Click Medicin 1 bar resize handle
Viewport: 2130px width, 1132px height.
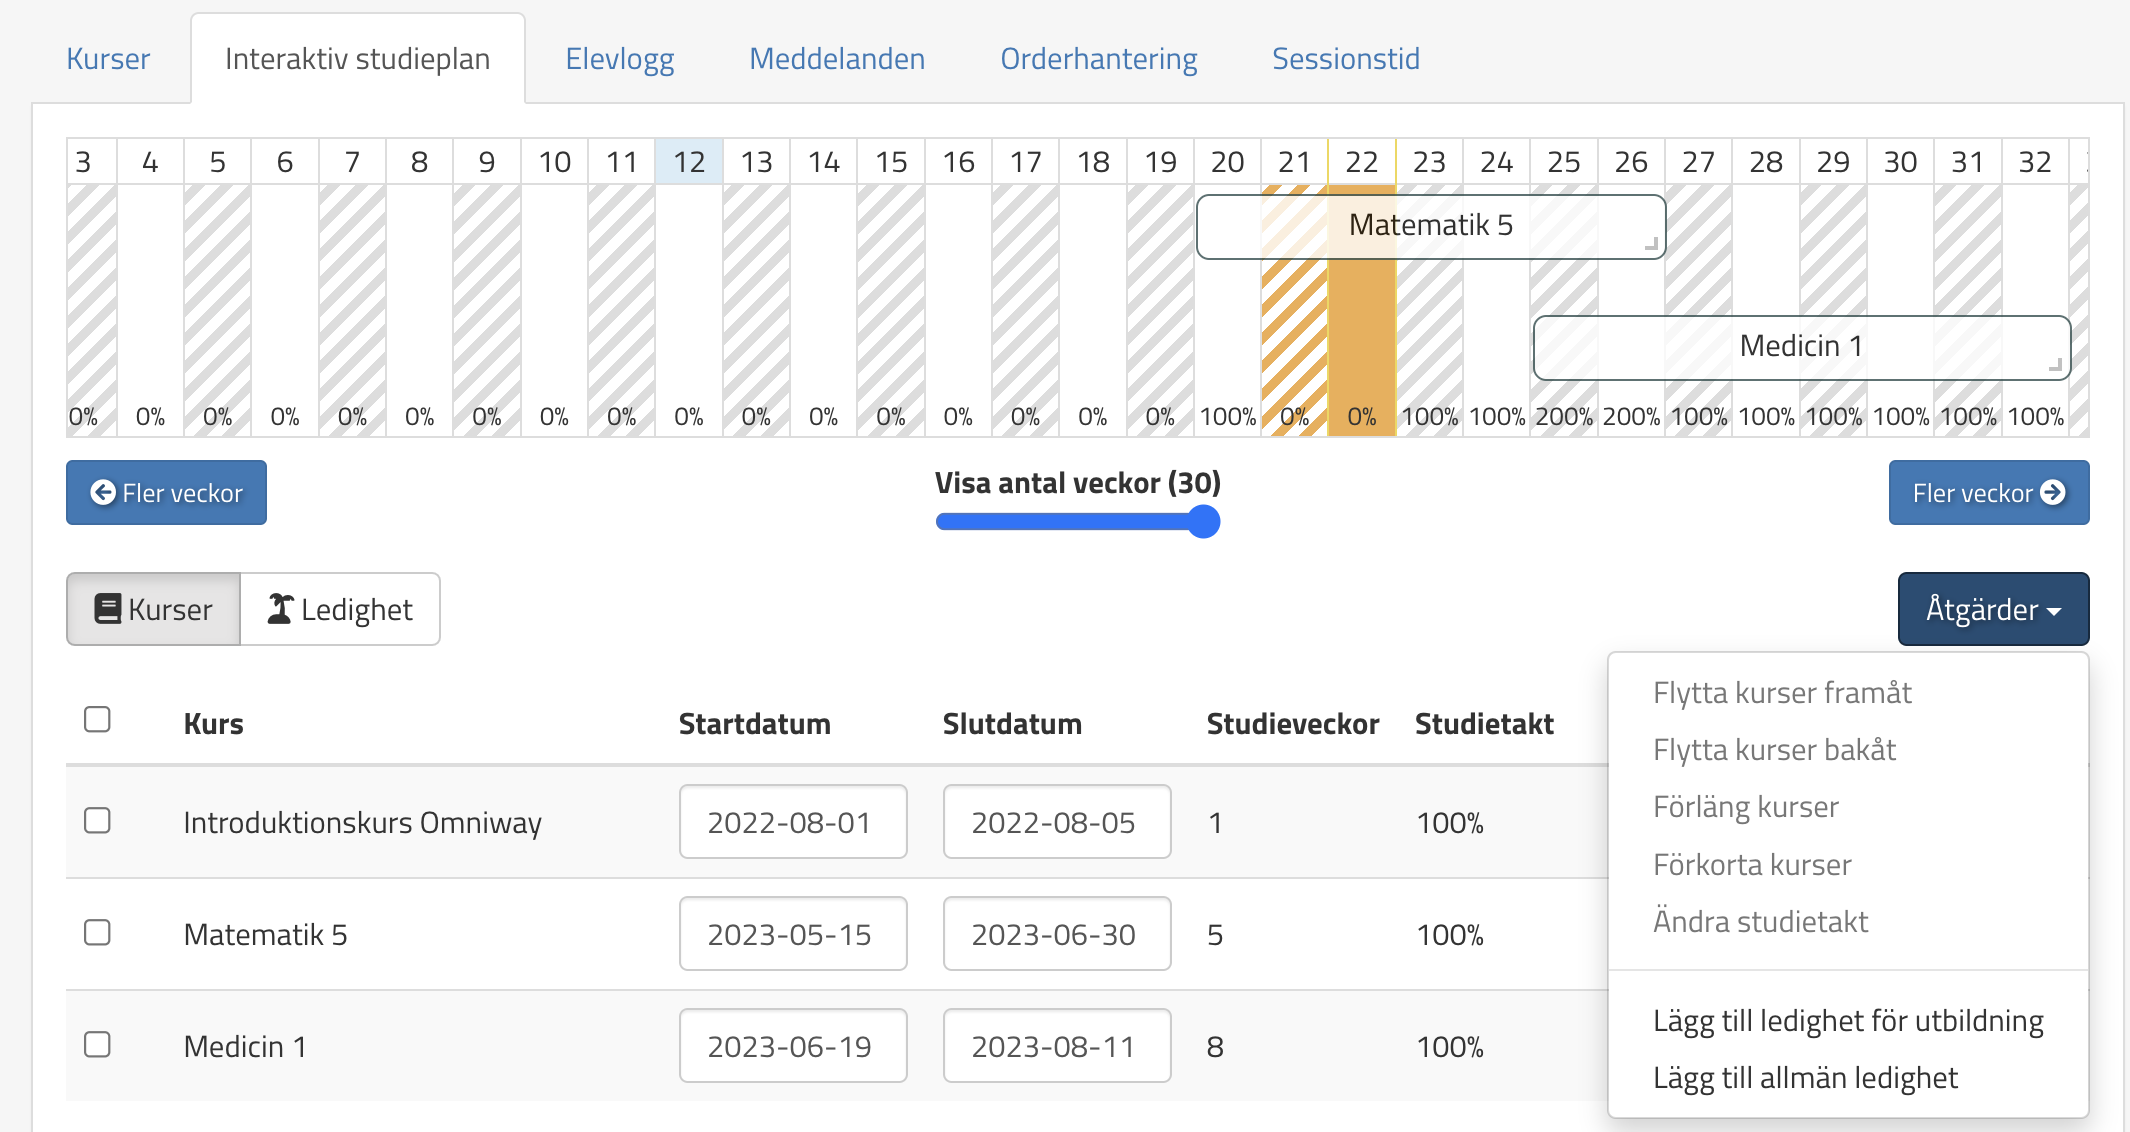pos(2055,365)
